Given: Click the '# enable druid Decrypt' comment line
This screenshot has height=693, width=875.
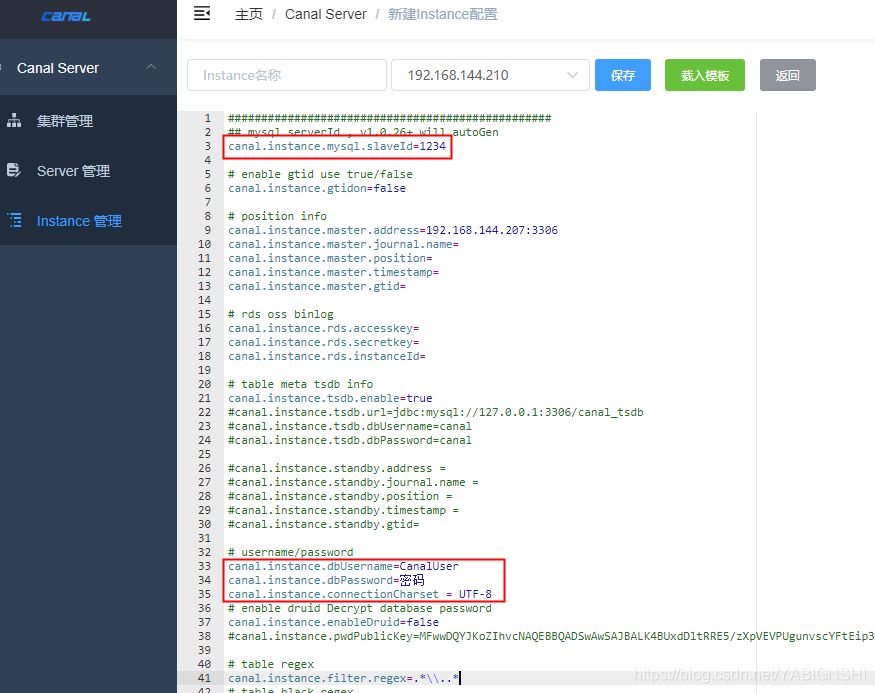Looking at the screenshot, I should (359, 608).
